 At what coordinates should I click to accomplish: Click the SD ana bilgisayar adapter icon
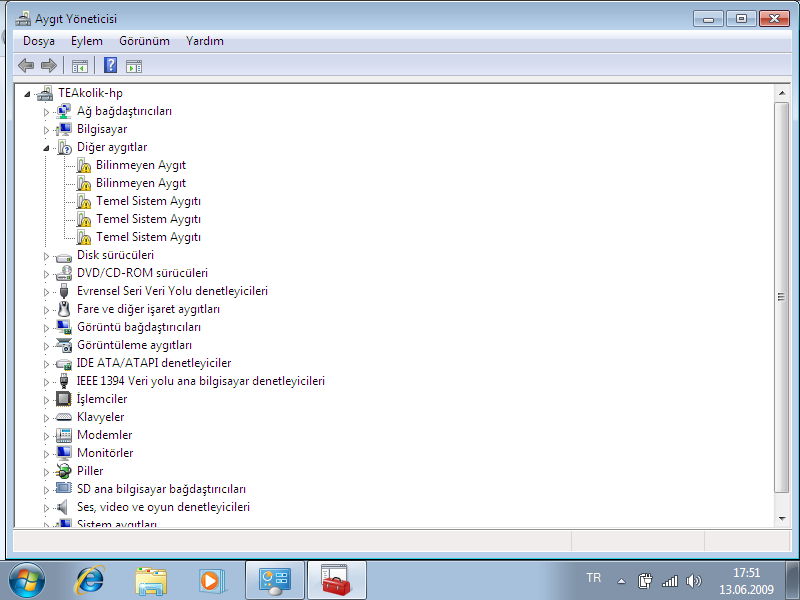click(x=64, y=488)
